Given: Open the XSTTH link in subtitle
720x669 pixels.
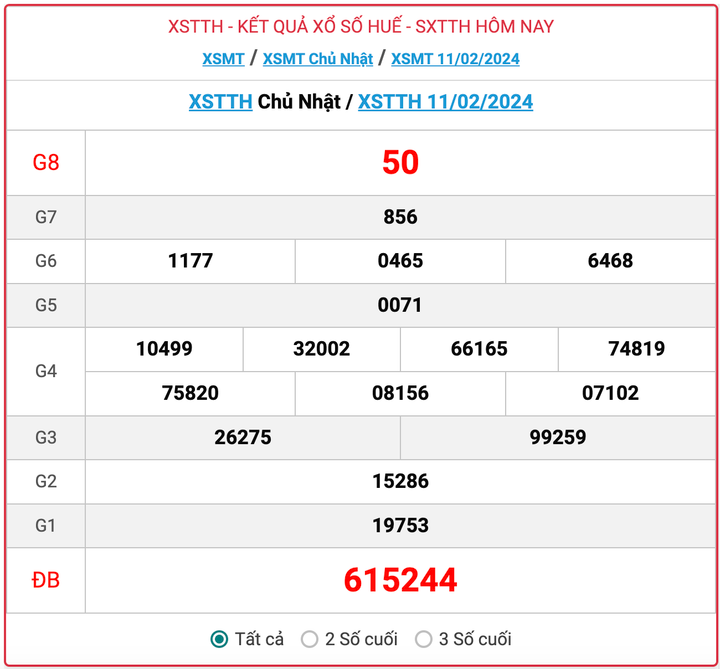Looking at the screenshot, I should point(220,101).
